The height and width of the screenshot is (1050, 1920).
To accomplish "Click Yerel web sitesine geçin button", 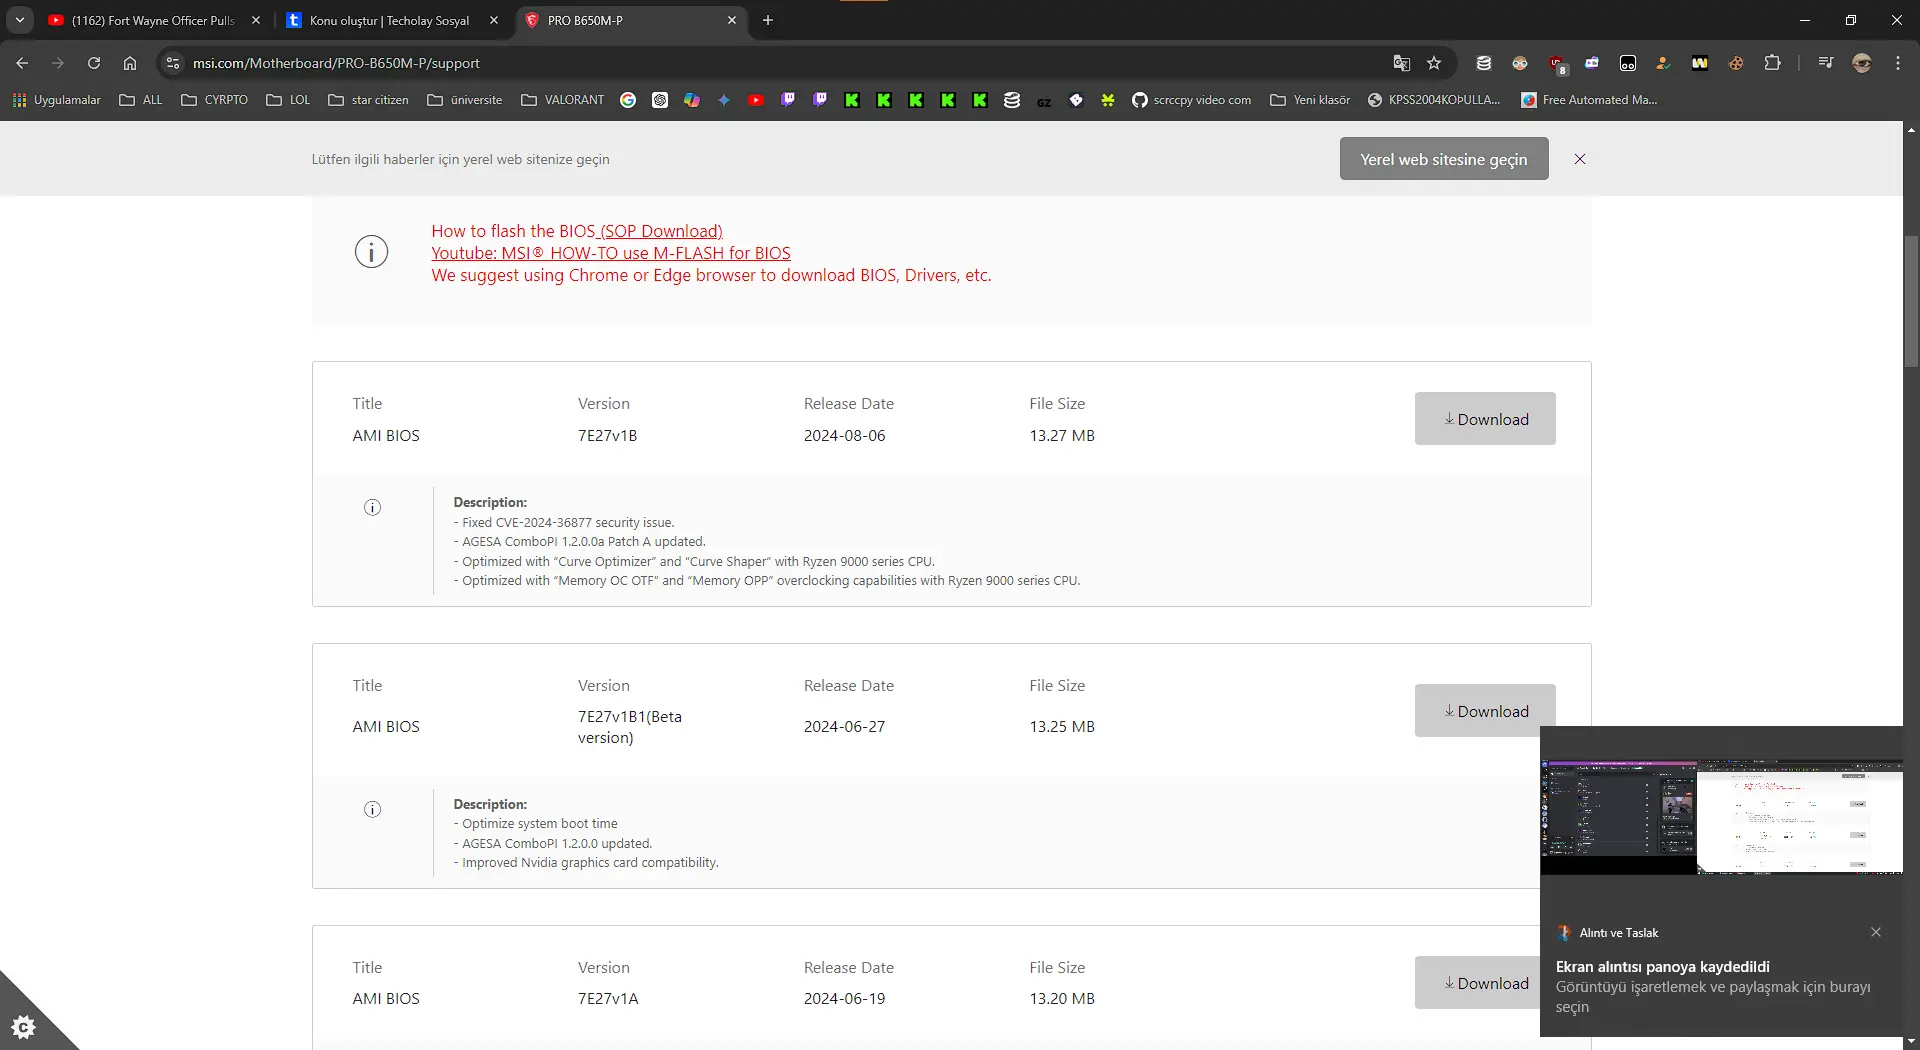I will (1444, 159).
